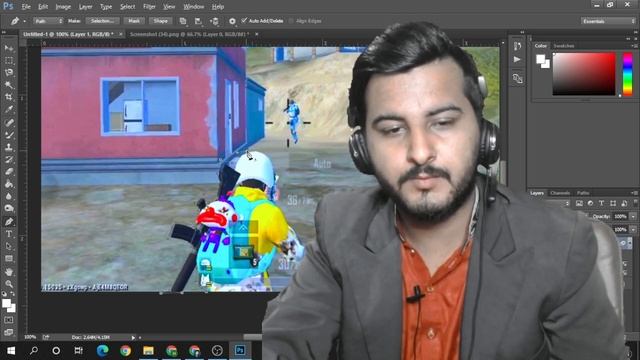
Task: Select the Hand tool
Action: 9,271
